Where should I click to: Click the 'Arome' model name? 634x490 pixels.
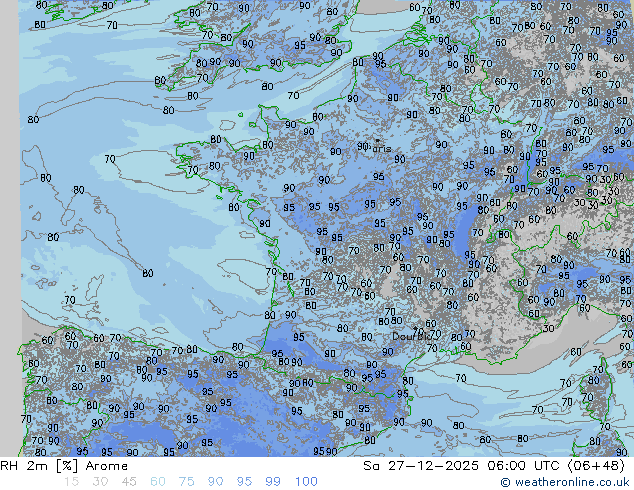click(106, 466)
